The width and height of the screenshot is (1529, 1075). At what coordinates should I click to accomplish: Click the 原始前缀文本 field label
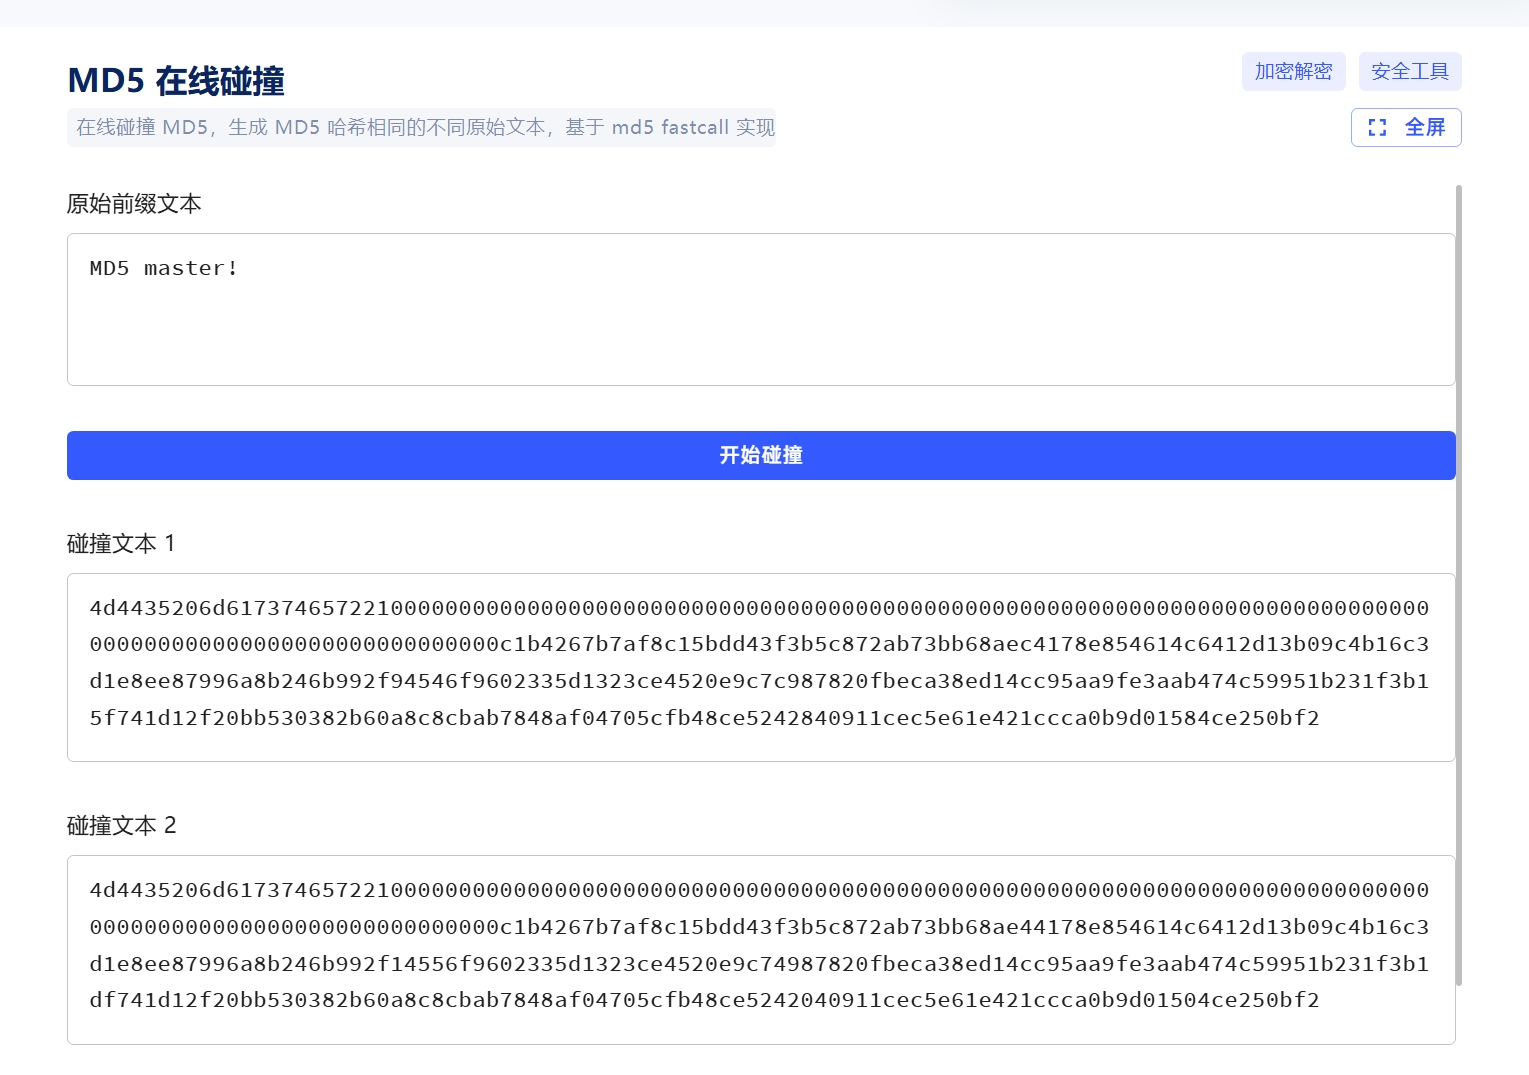[134, 204]
